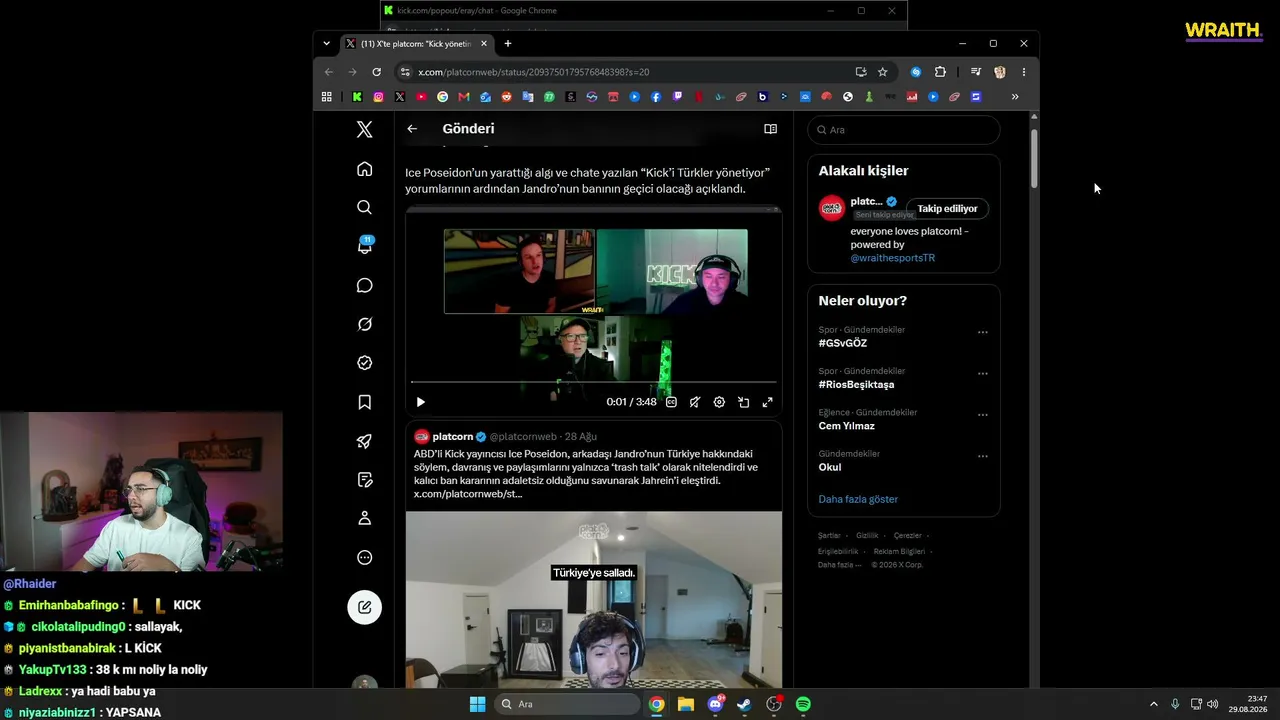Open the Kick bookmark in bookmarks bar
1280x720 pixels.
coord(357,97)
